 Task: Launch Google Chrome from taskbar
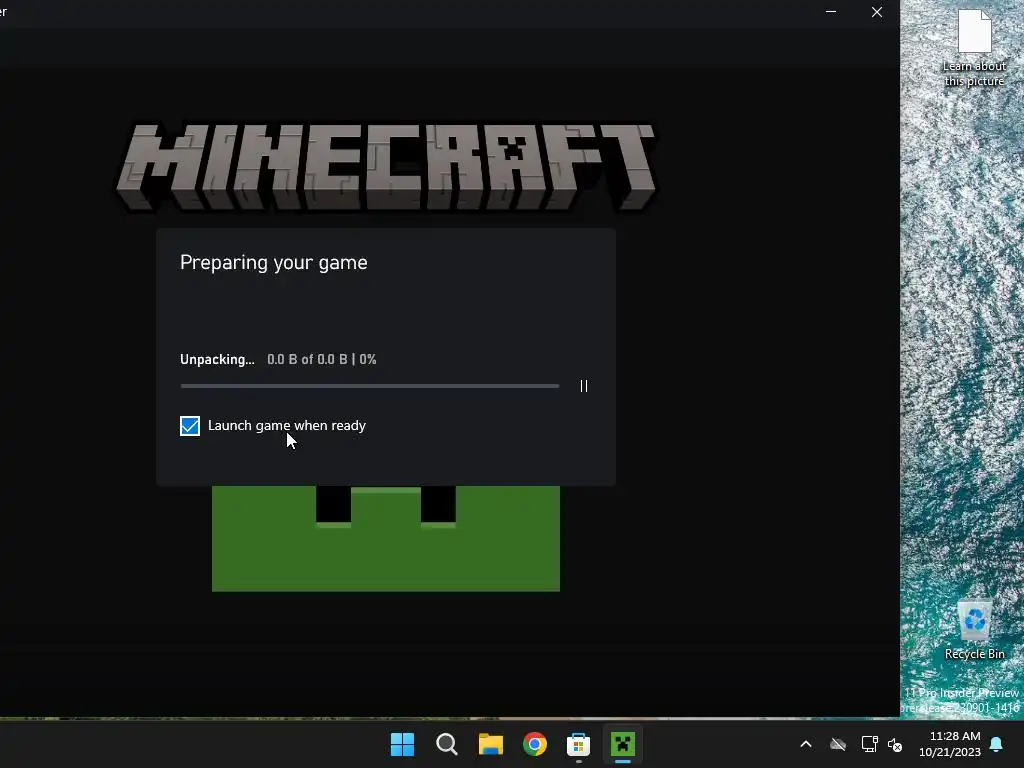click(535, 744)
